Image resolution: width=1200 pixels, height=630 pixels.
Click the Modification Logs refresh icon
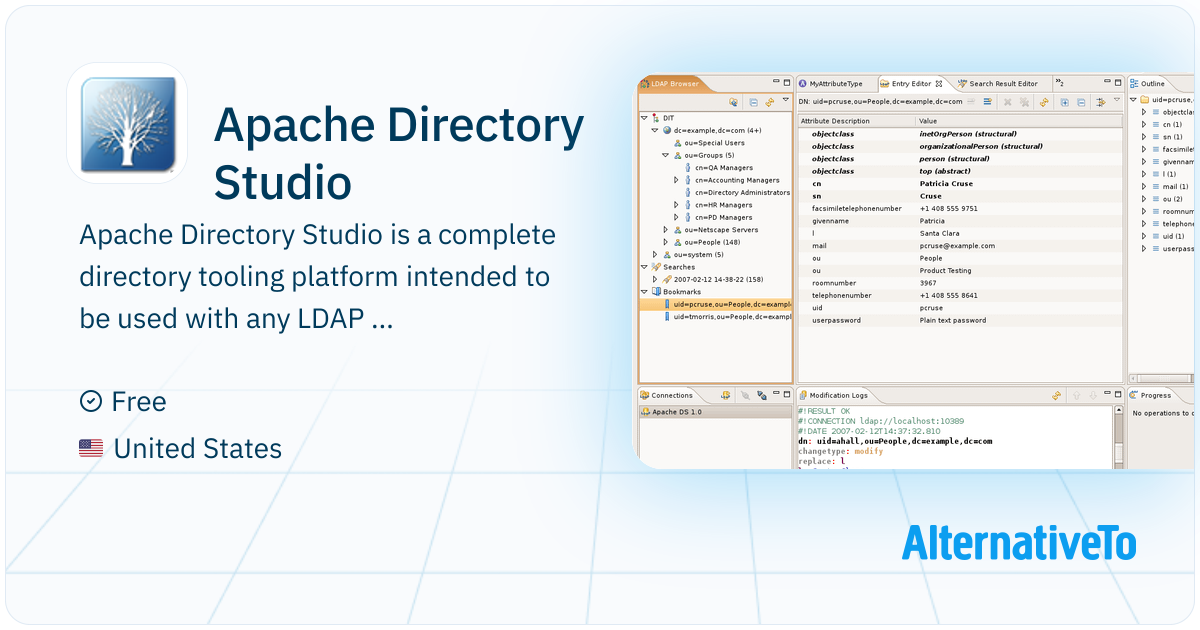[1056, 396]
